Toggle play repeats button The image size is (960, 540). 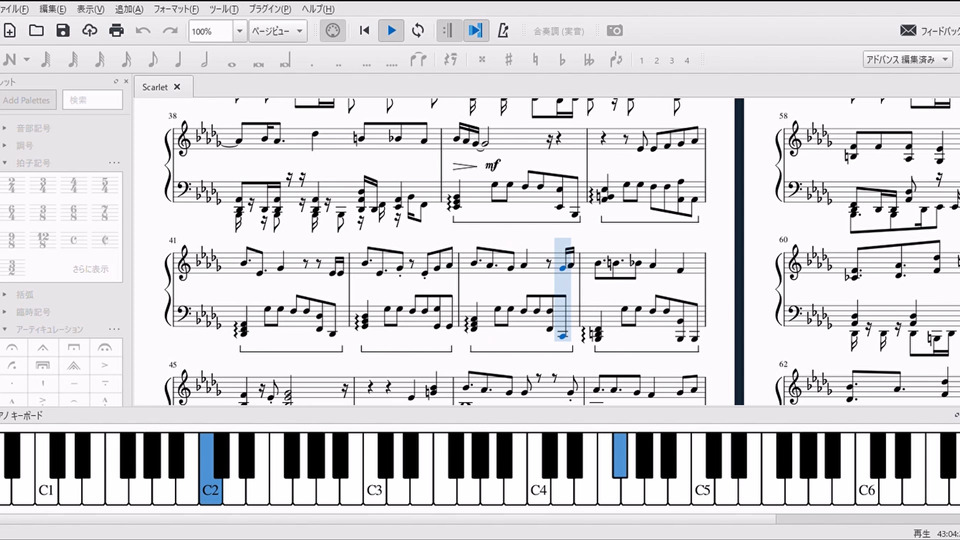448,31
